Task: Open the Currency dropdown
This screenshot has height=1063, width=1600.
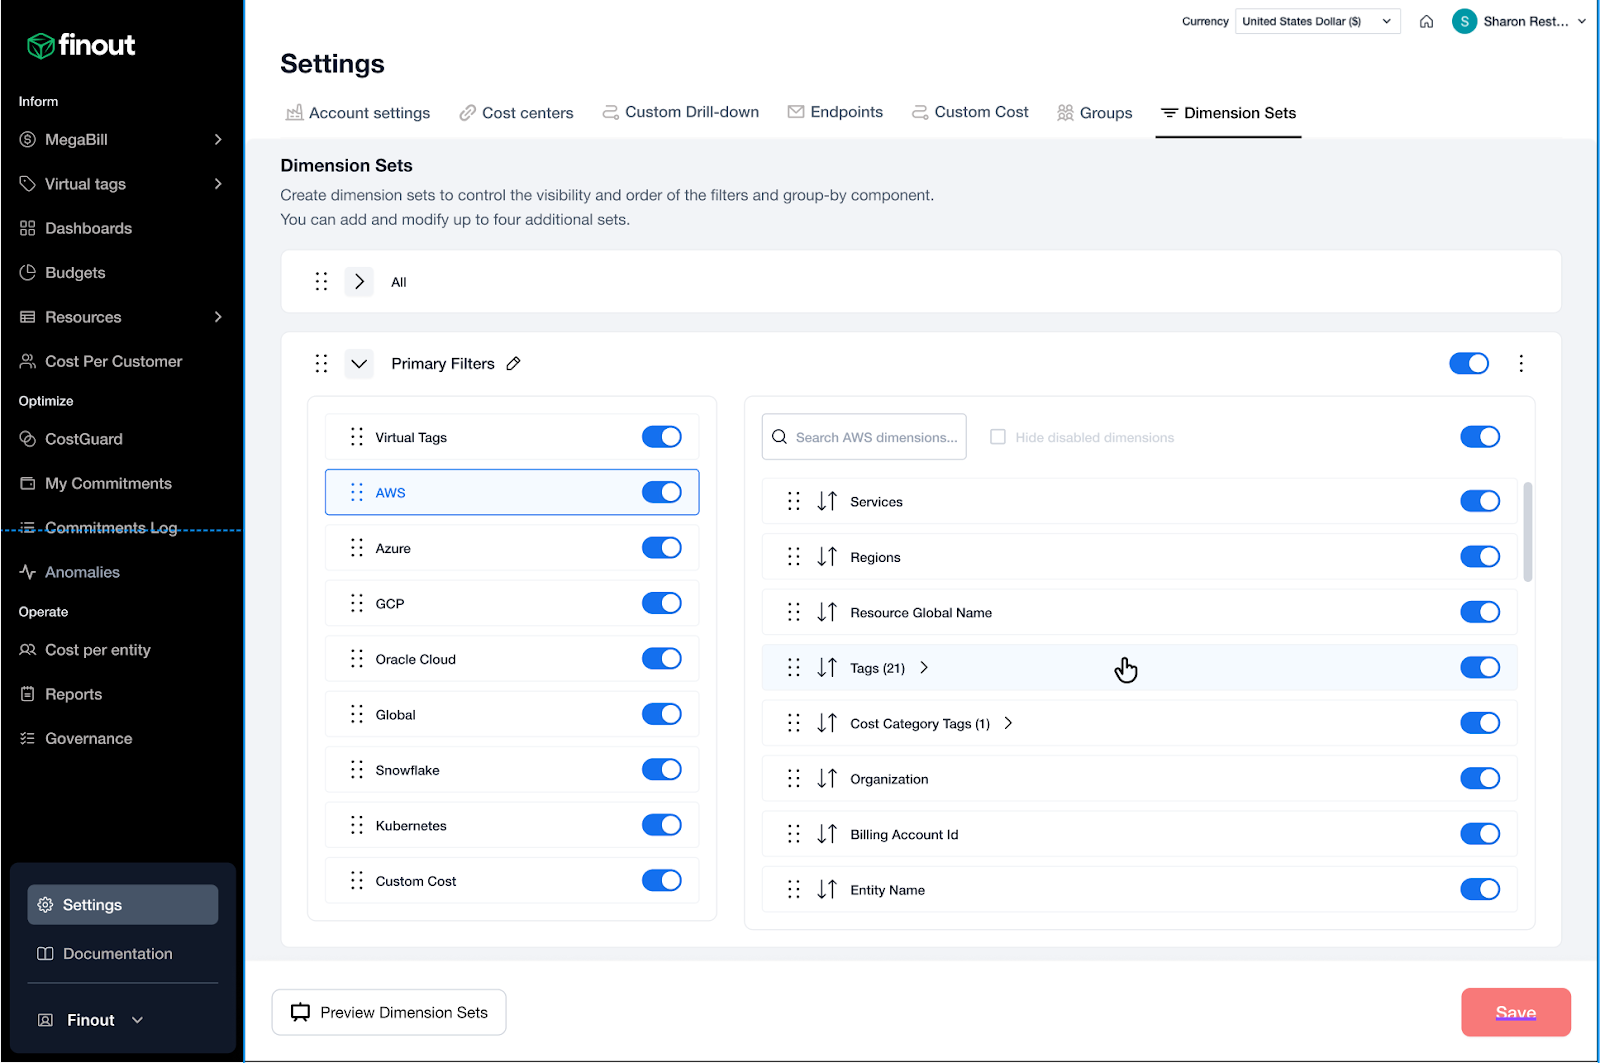Action: [1316, 22]
